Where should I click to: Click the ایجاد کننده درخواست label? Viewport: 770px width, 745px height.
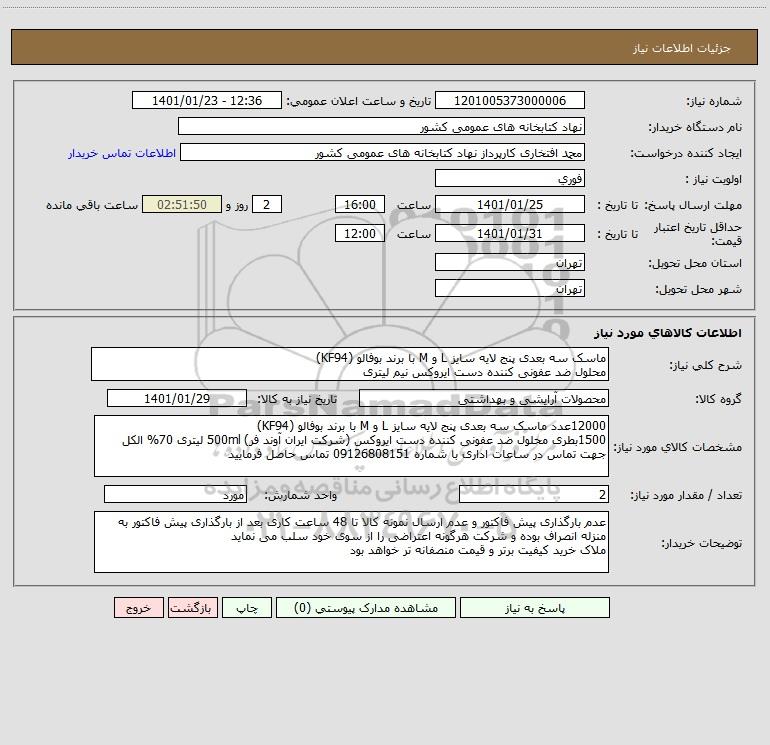686,153
